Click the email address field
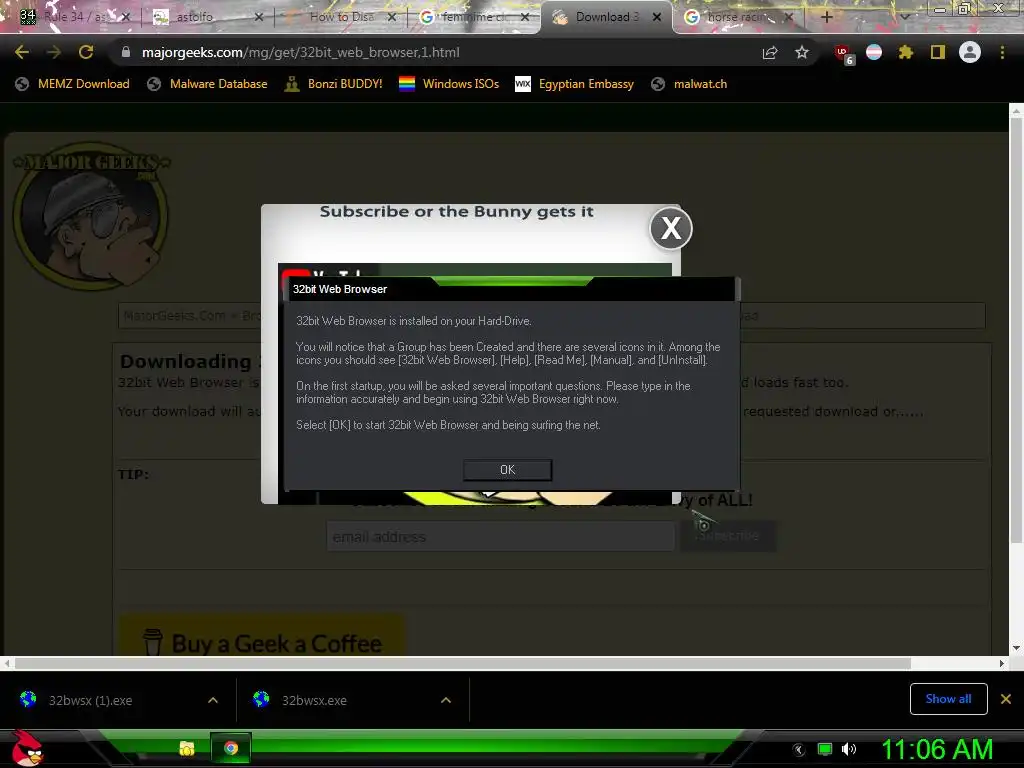 [500, 536]
